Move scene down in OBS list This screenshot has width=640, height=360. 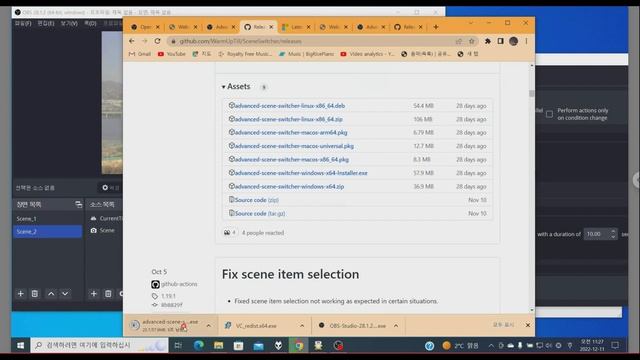(65, 293)
